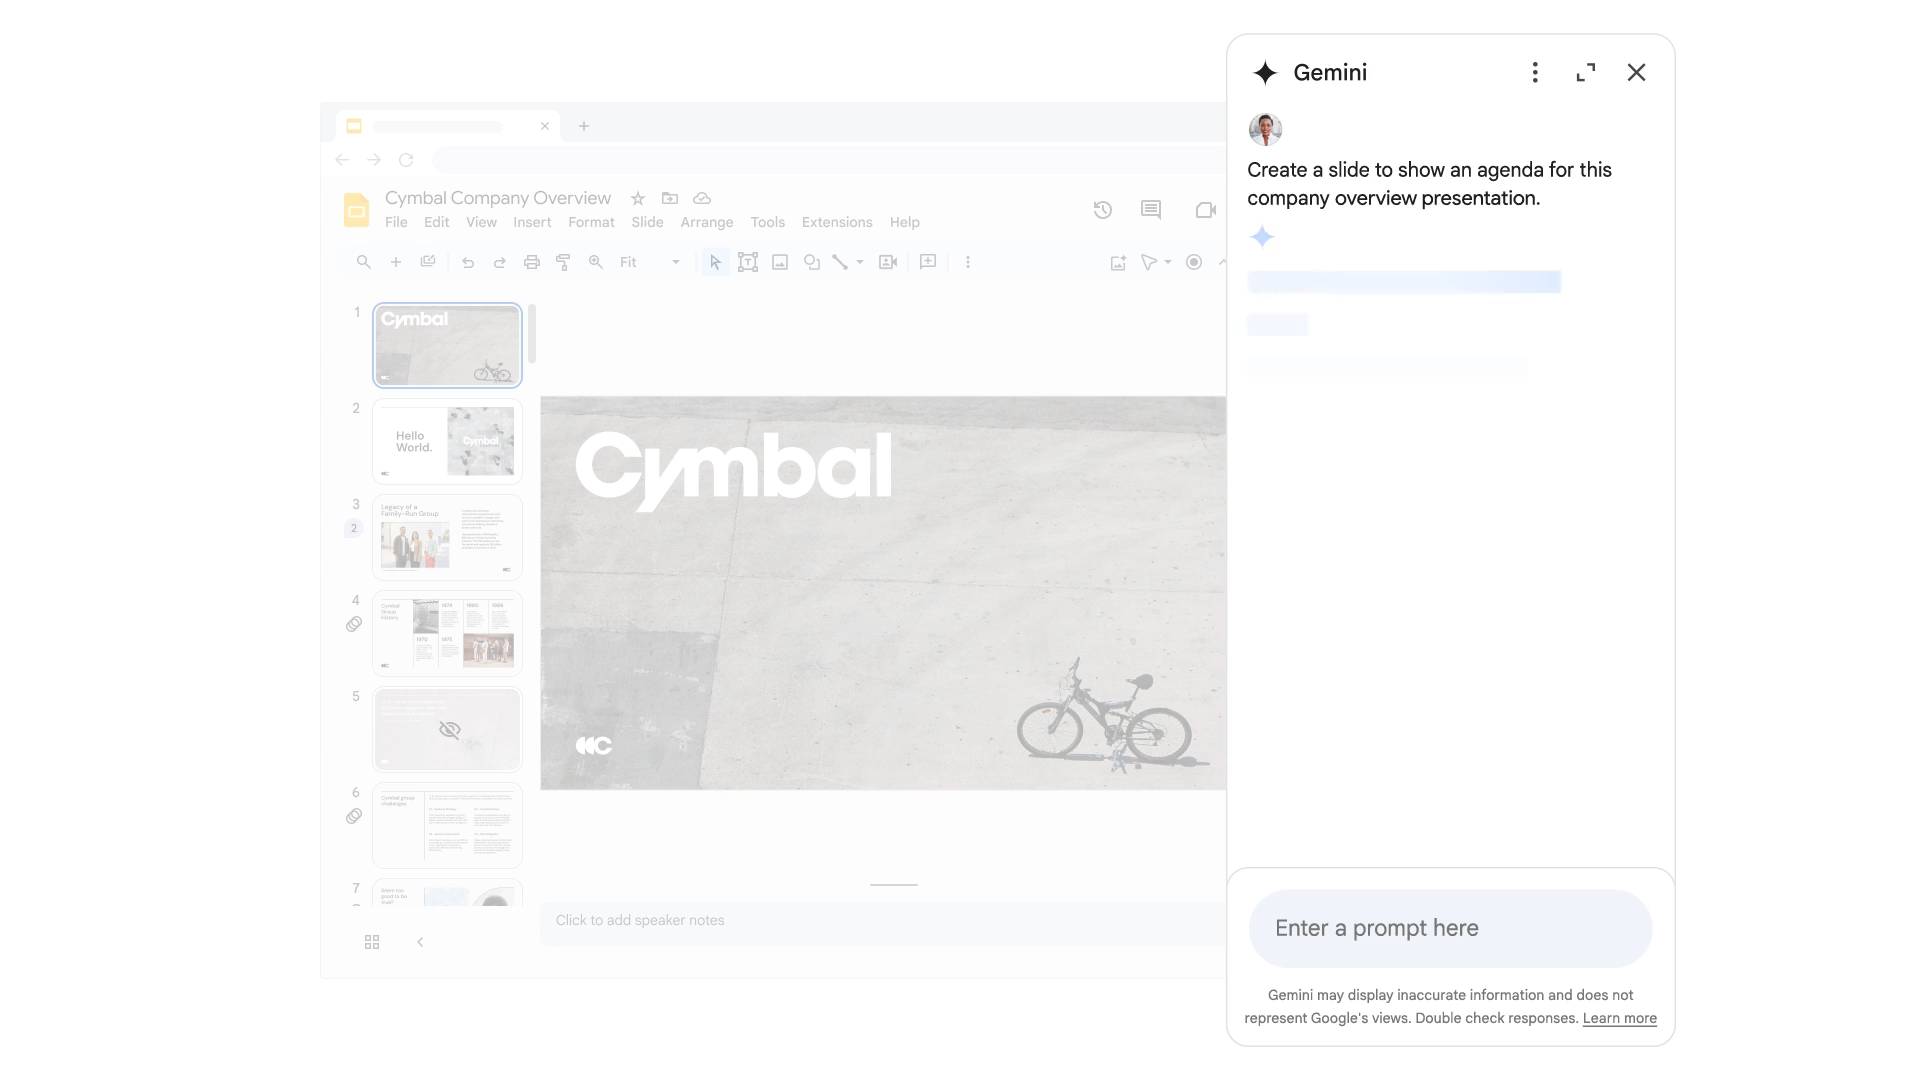
Task: Click the Enter a prompt here field
Action: (1450, 928)
